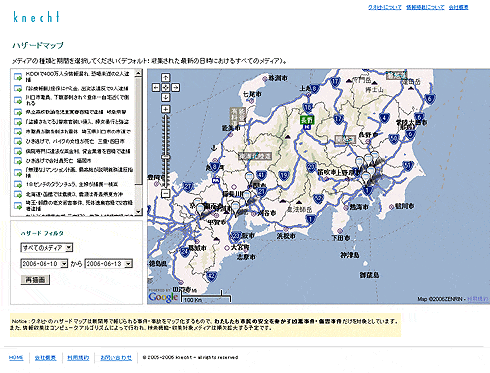Click the Google logo on the map
Image resolution: width=490 pixels, height=373 pixels.
163,297
